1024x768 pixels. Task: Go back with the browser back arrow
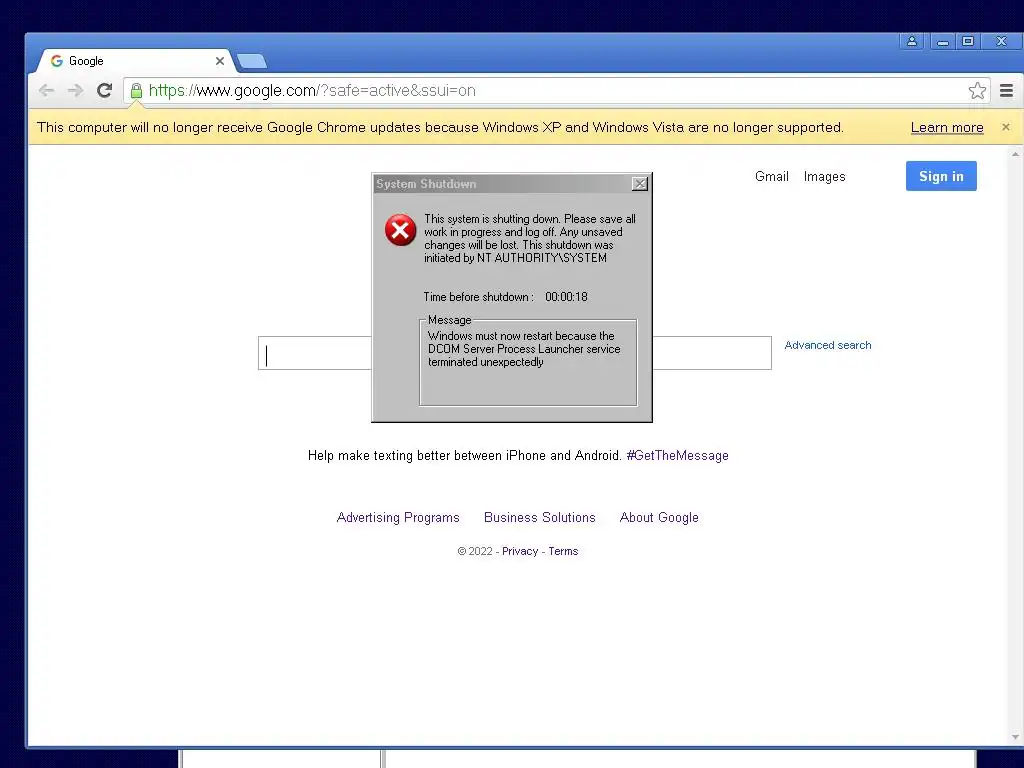pyautogui.click(x=46, y=90)
